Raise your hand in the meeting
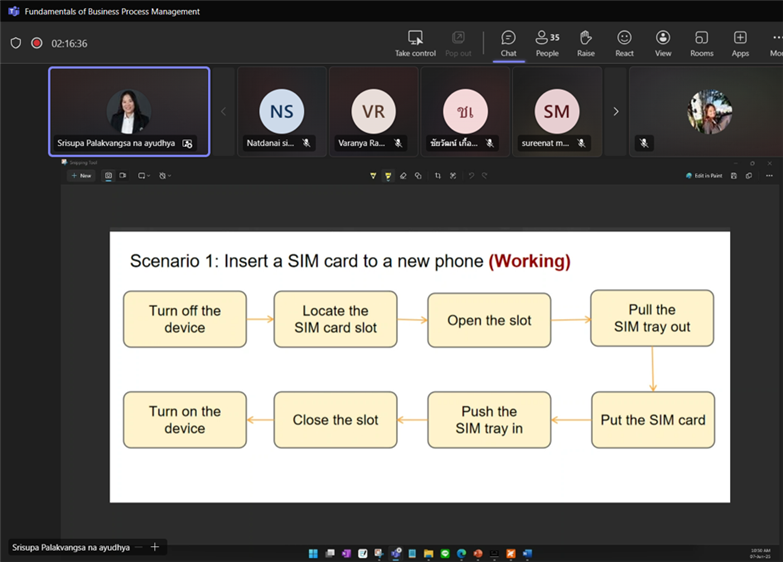Screen dimensions: 783x562 tap(586, 43)
